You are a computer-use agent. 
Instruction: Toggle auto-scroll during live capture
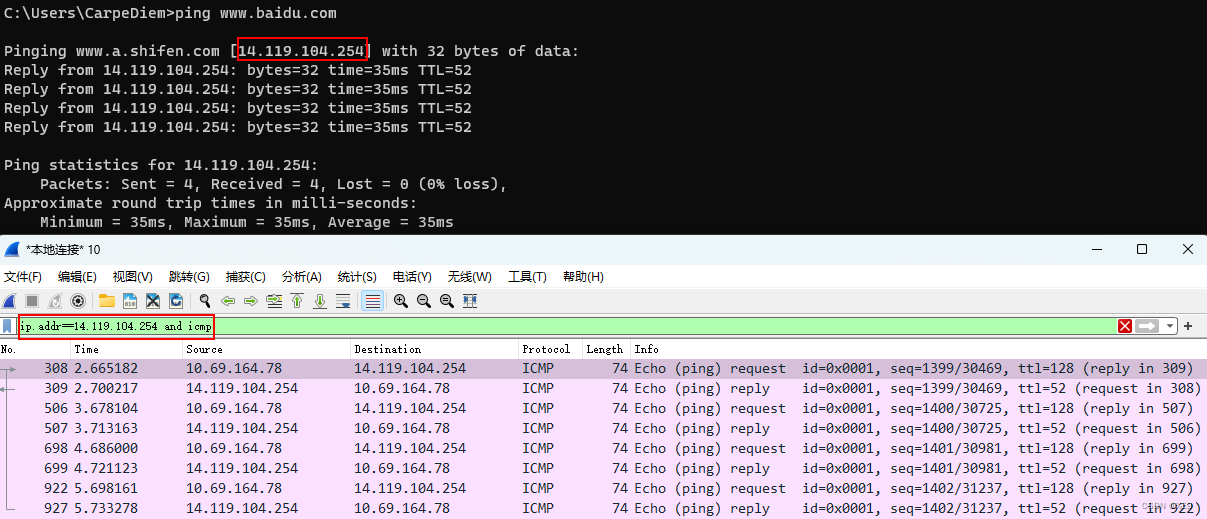tap(343, 301)
